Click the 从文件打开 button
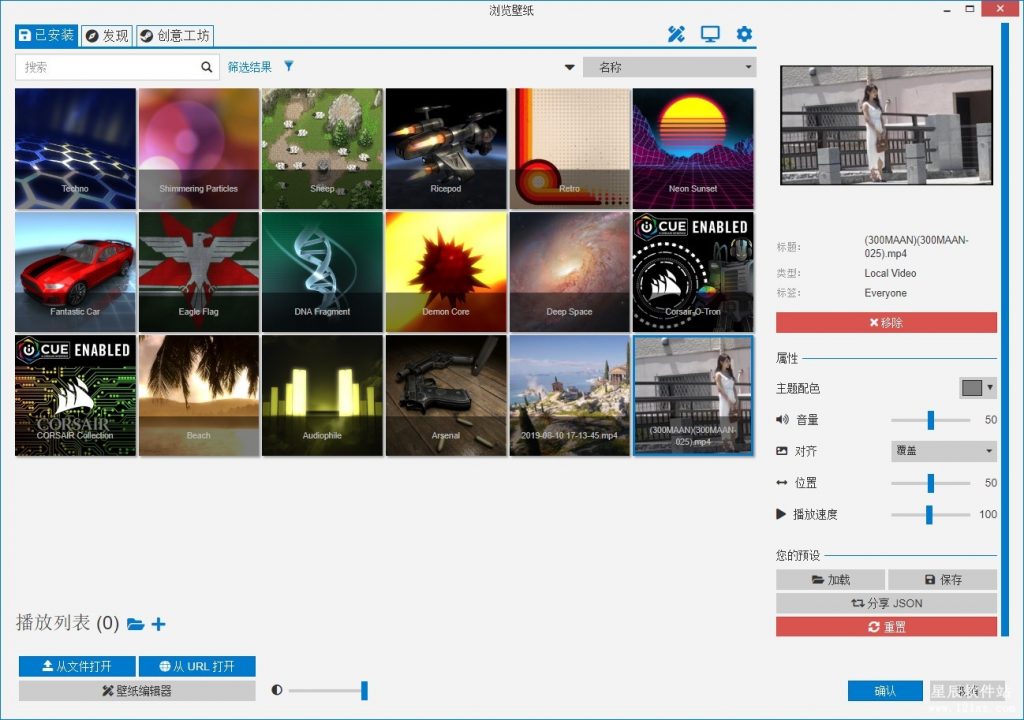This screenshot has height=720, width=1024. (x=77, y=666)
